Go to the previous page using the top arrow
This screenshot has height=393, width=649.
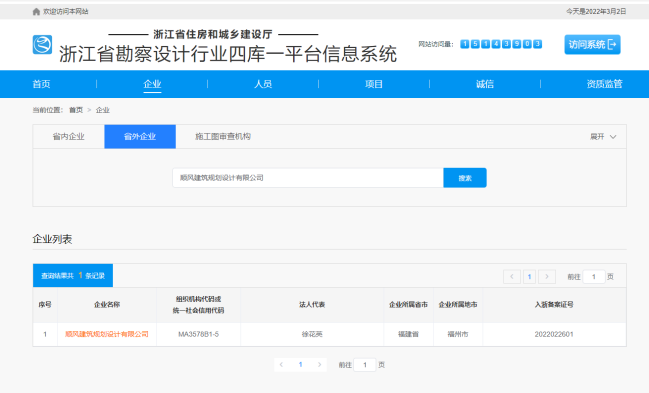click(x=512, y=277)
